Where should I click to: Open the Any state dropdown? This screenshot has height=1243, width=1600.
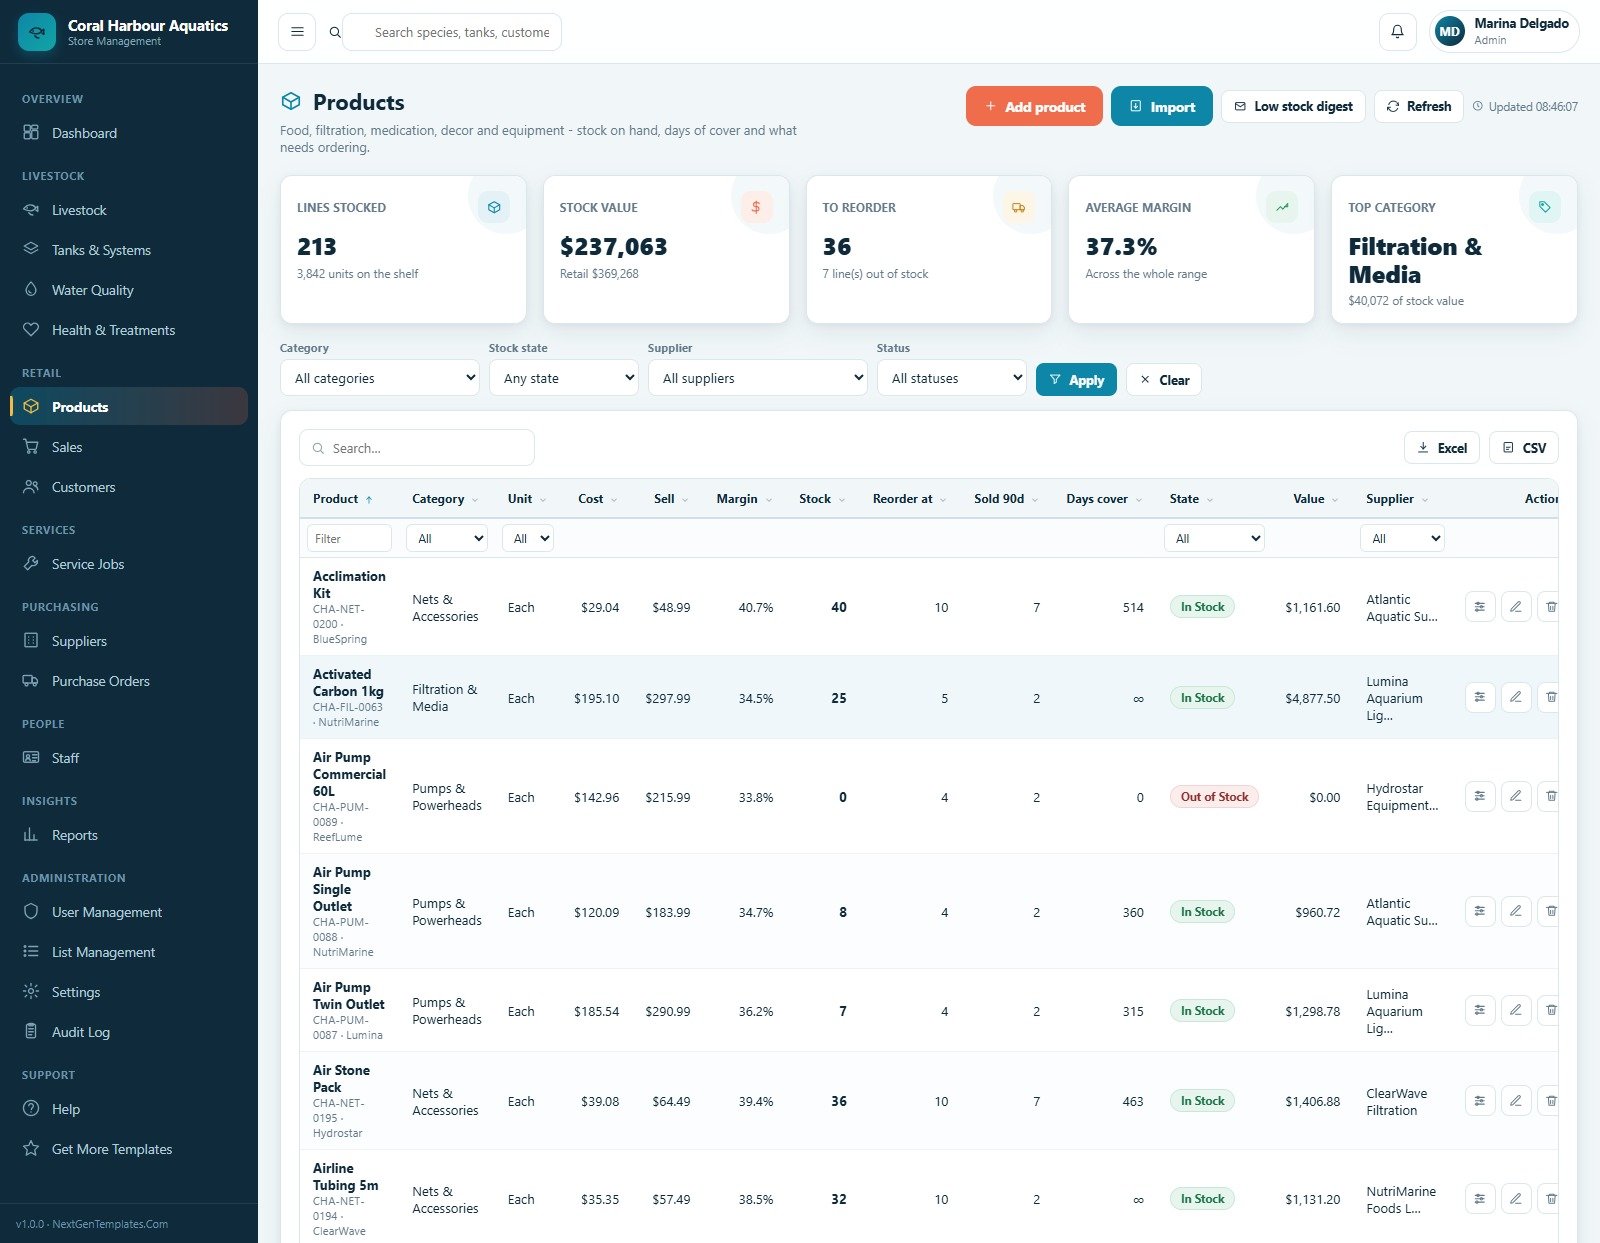[564, 378]
